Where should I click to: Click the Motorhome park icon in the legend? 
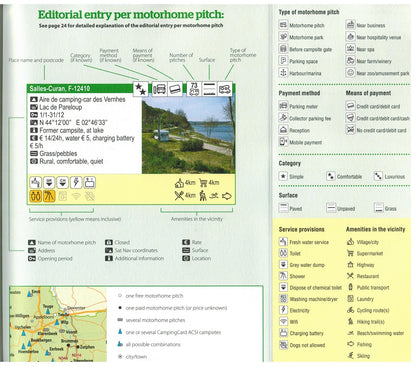[283, 37]
